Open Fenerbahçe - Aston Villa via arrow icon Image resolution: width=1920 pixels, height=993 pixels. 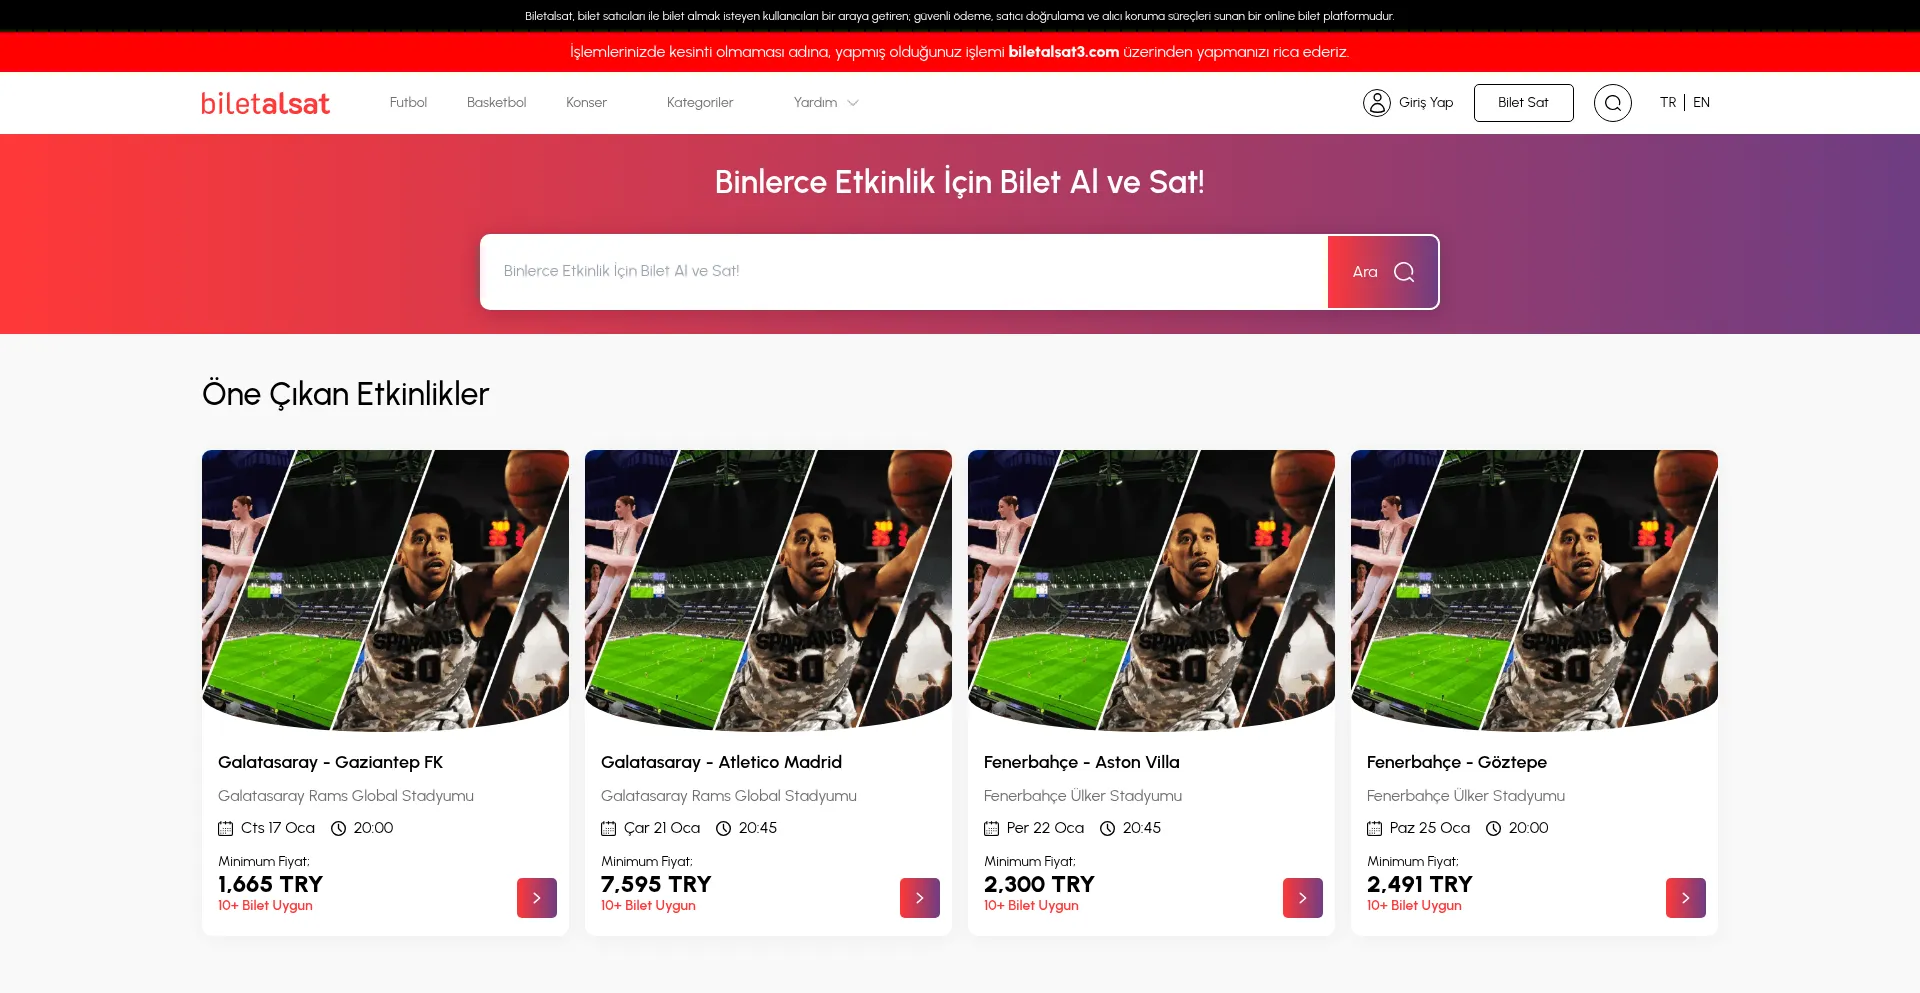tap(1302, 898)
